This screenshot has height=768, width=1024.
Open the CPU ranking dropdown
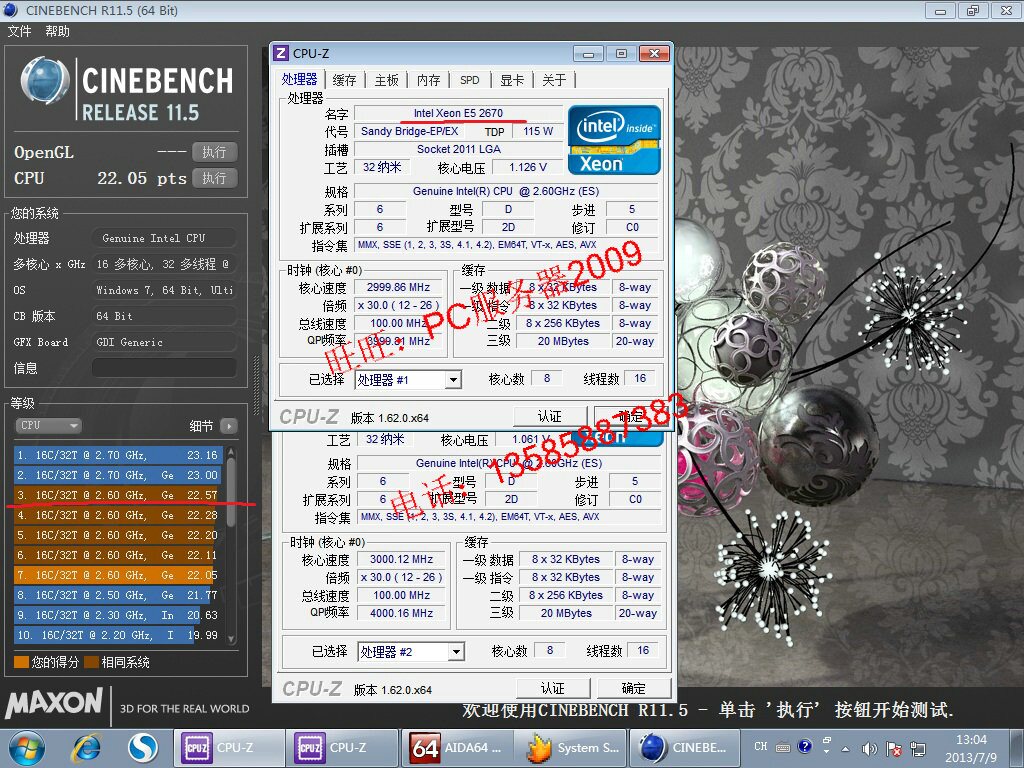(48, 426)
